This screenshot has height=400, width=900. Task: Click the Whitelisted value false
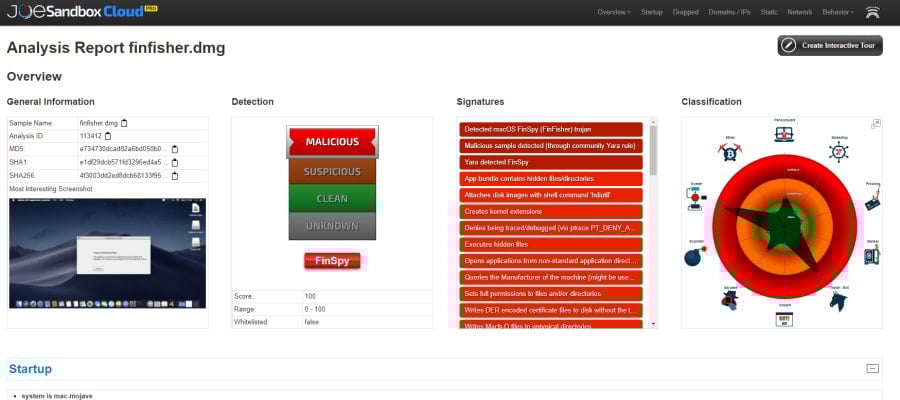pos(311,322)
